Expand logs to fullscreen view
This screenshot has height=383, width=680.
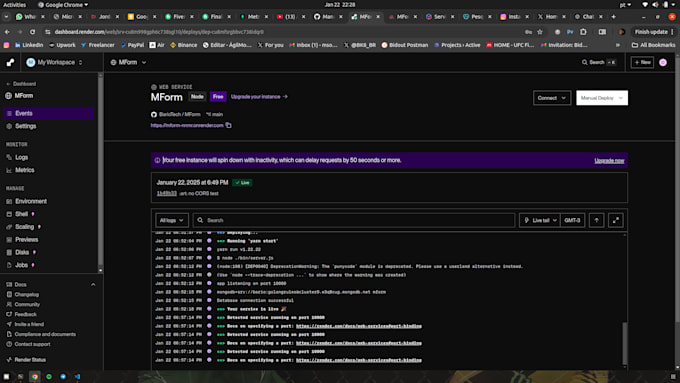[615, 220]
